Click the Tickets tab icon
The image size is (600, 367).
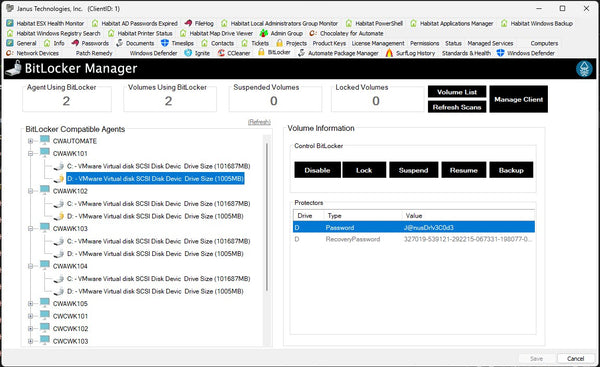245,43
